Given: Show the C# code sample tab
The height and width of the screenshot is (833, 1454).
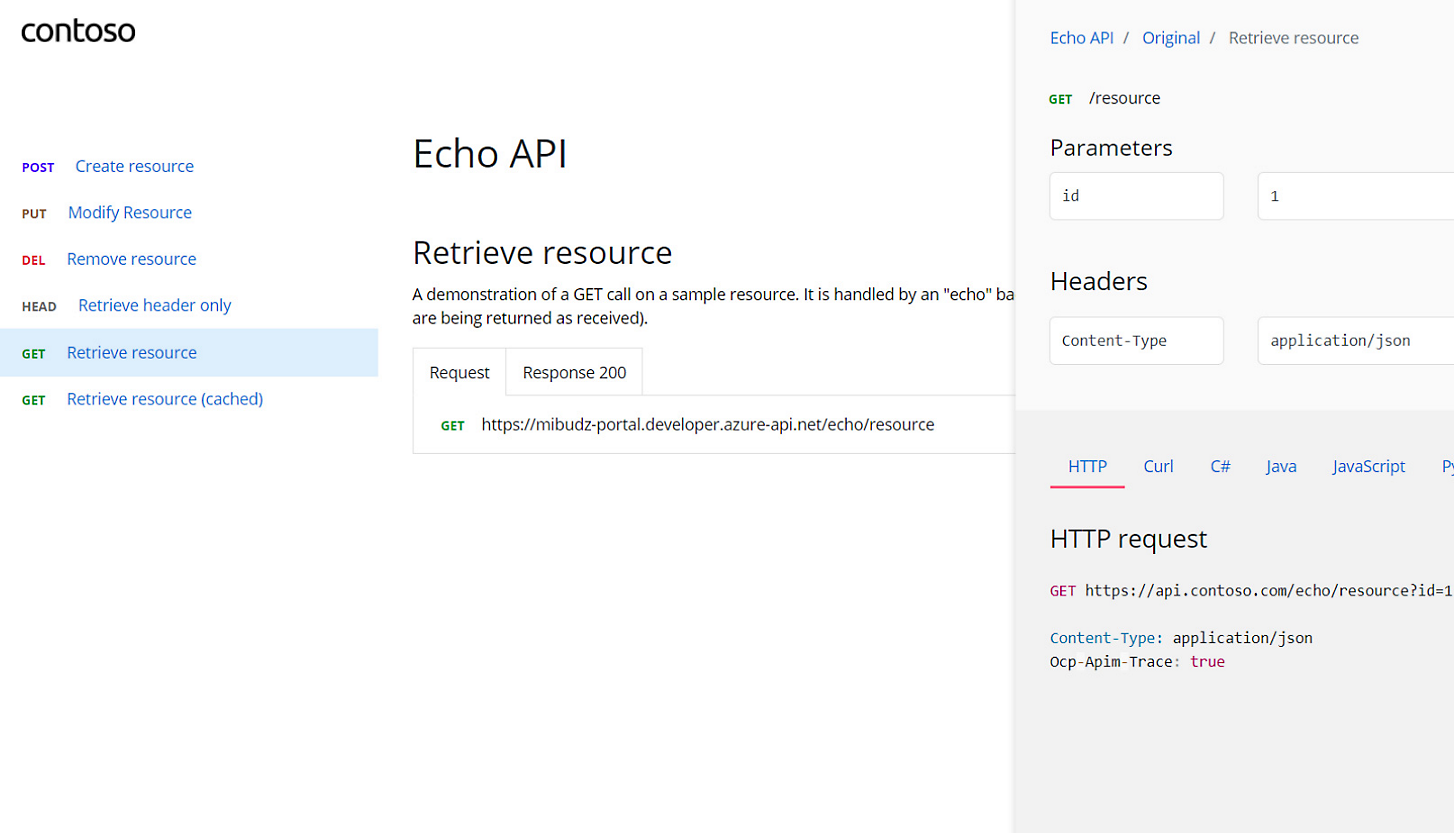Looking at the screenshot, I should 1220,466.
